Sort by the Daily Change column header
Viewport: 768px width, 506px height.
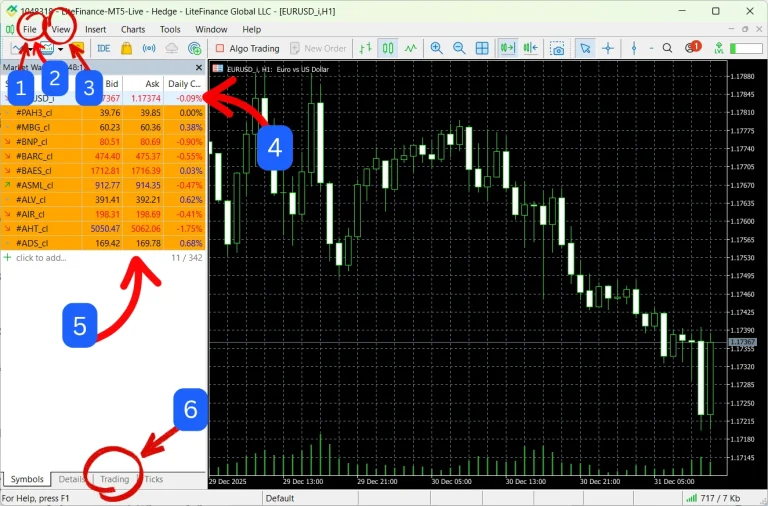pyautogui.click(x=184, y=84)
